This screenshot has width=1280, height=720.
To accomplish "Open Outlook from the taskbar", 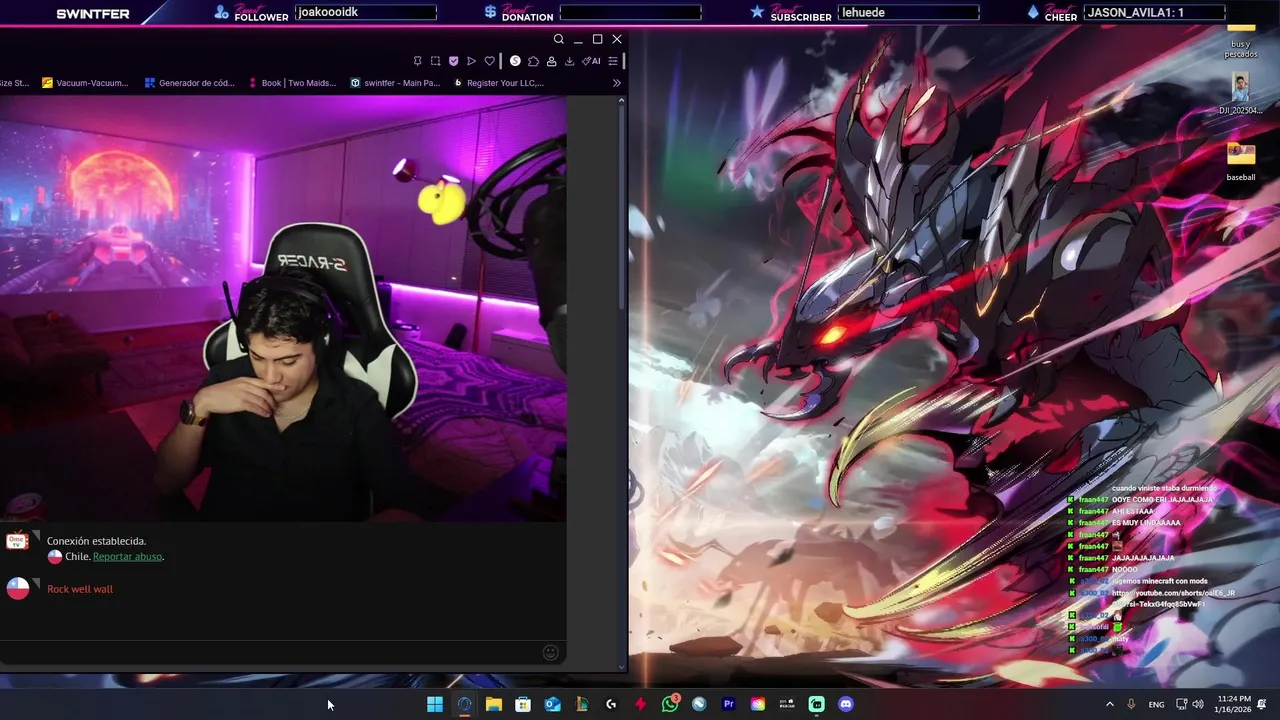I will [x=552, y=704].
